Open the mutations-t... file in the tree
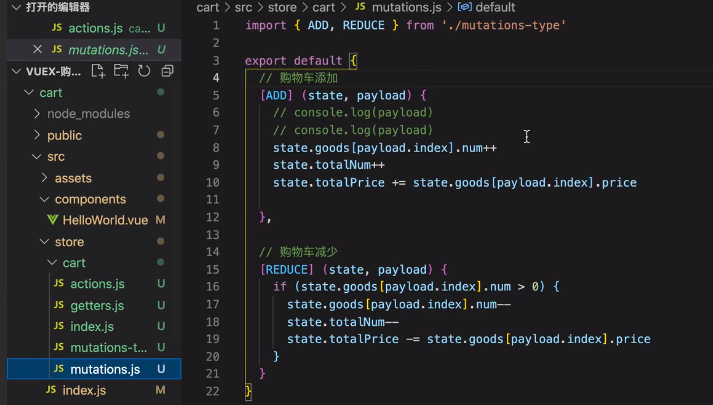Screen dimensions: 713x405 pyautogui.click(x=109, y=347)
